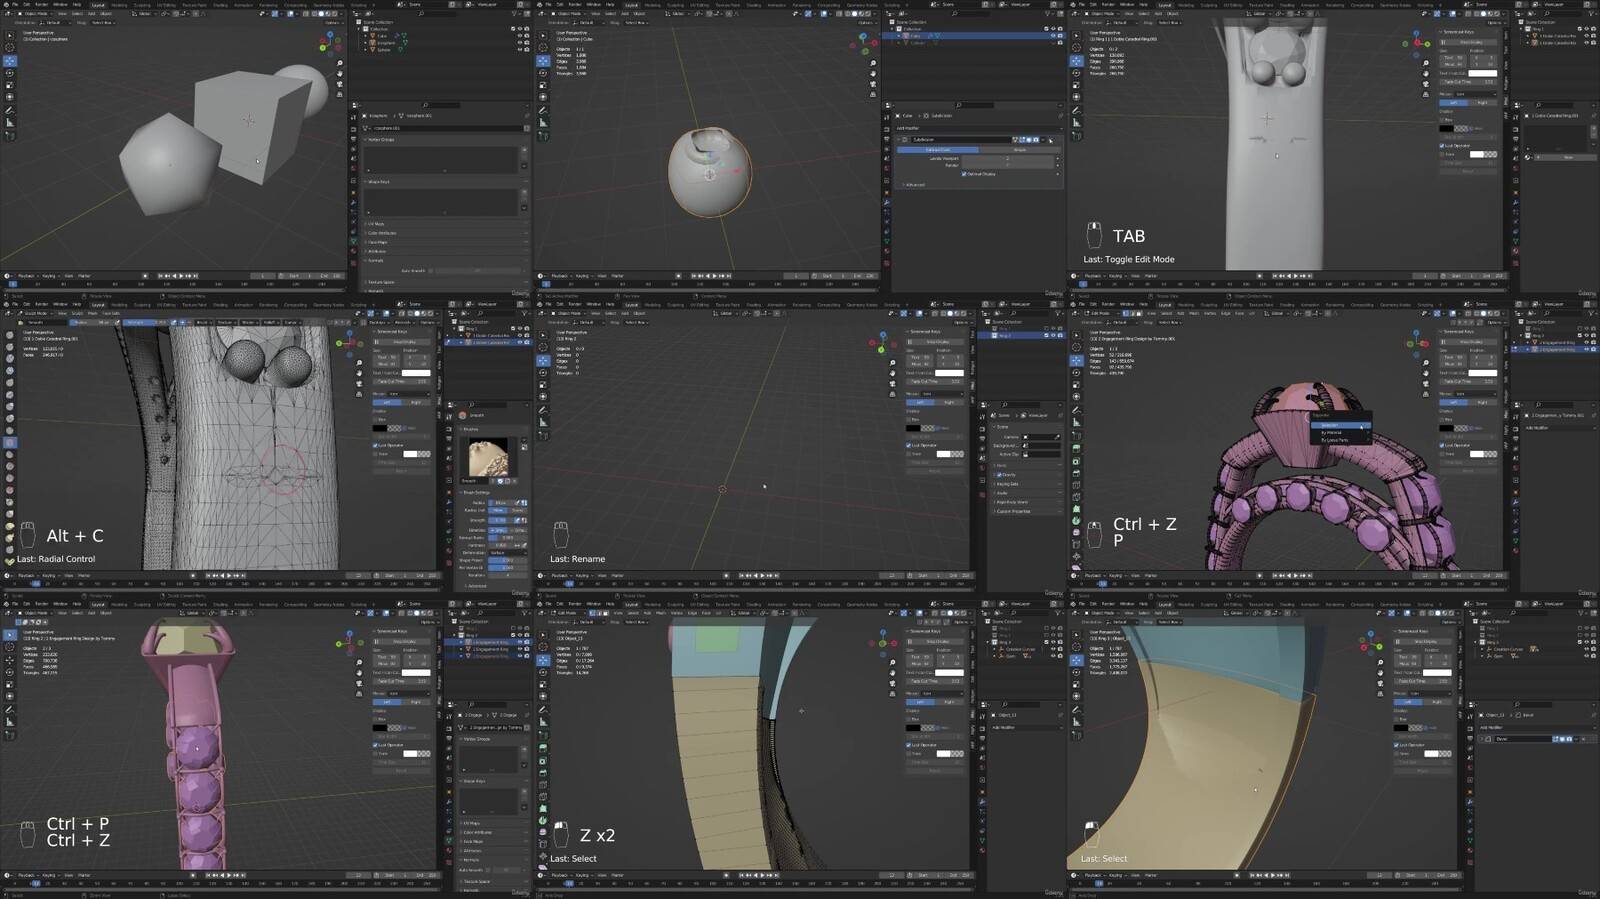Choose Selection in Separate menu
This screenshot has width=1600, height=899.
pos(1341,425)
